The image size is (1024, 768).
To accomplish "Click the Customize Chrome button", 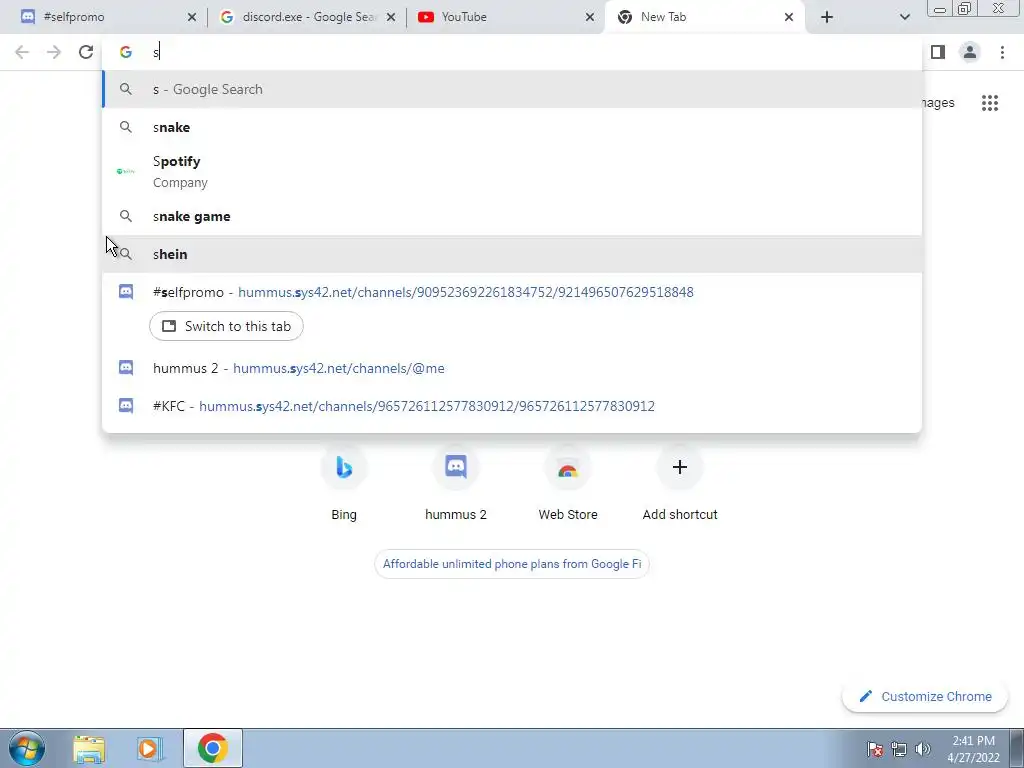I will click(x=925, y=697).
